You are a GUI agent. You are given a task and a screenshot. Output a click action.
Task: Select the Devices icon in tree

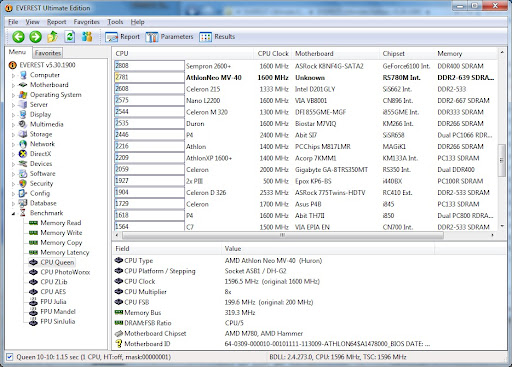click(x=23, y=164)
